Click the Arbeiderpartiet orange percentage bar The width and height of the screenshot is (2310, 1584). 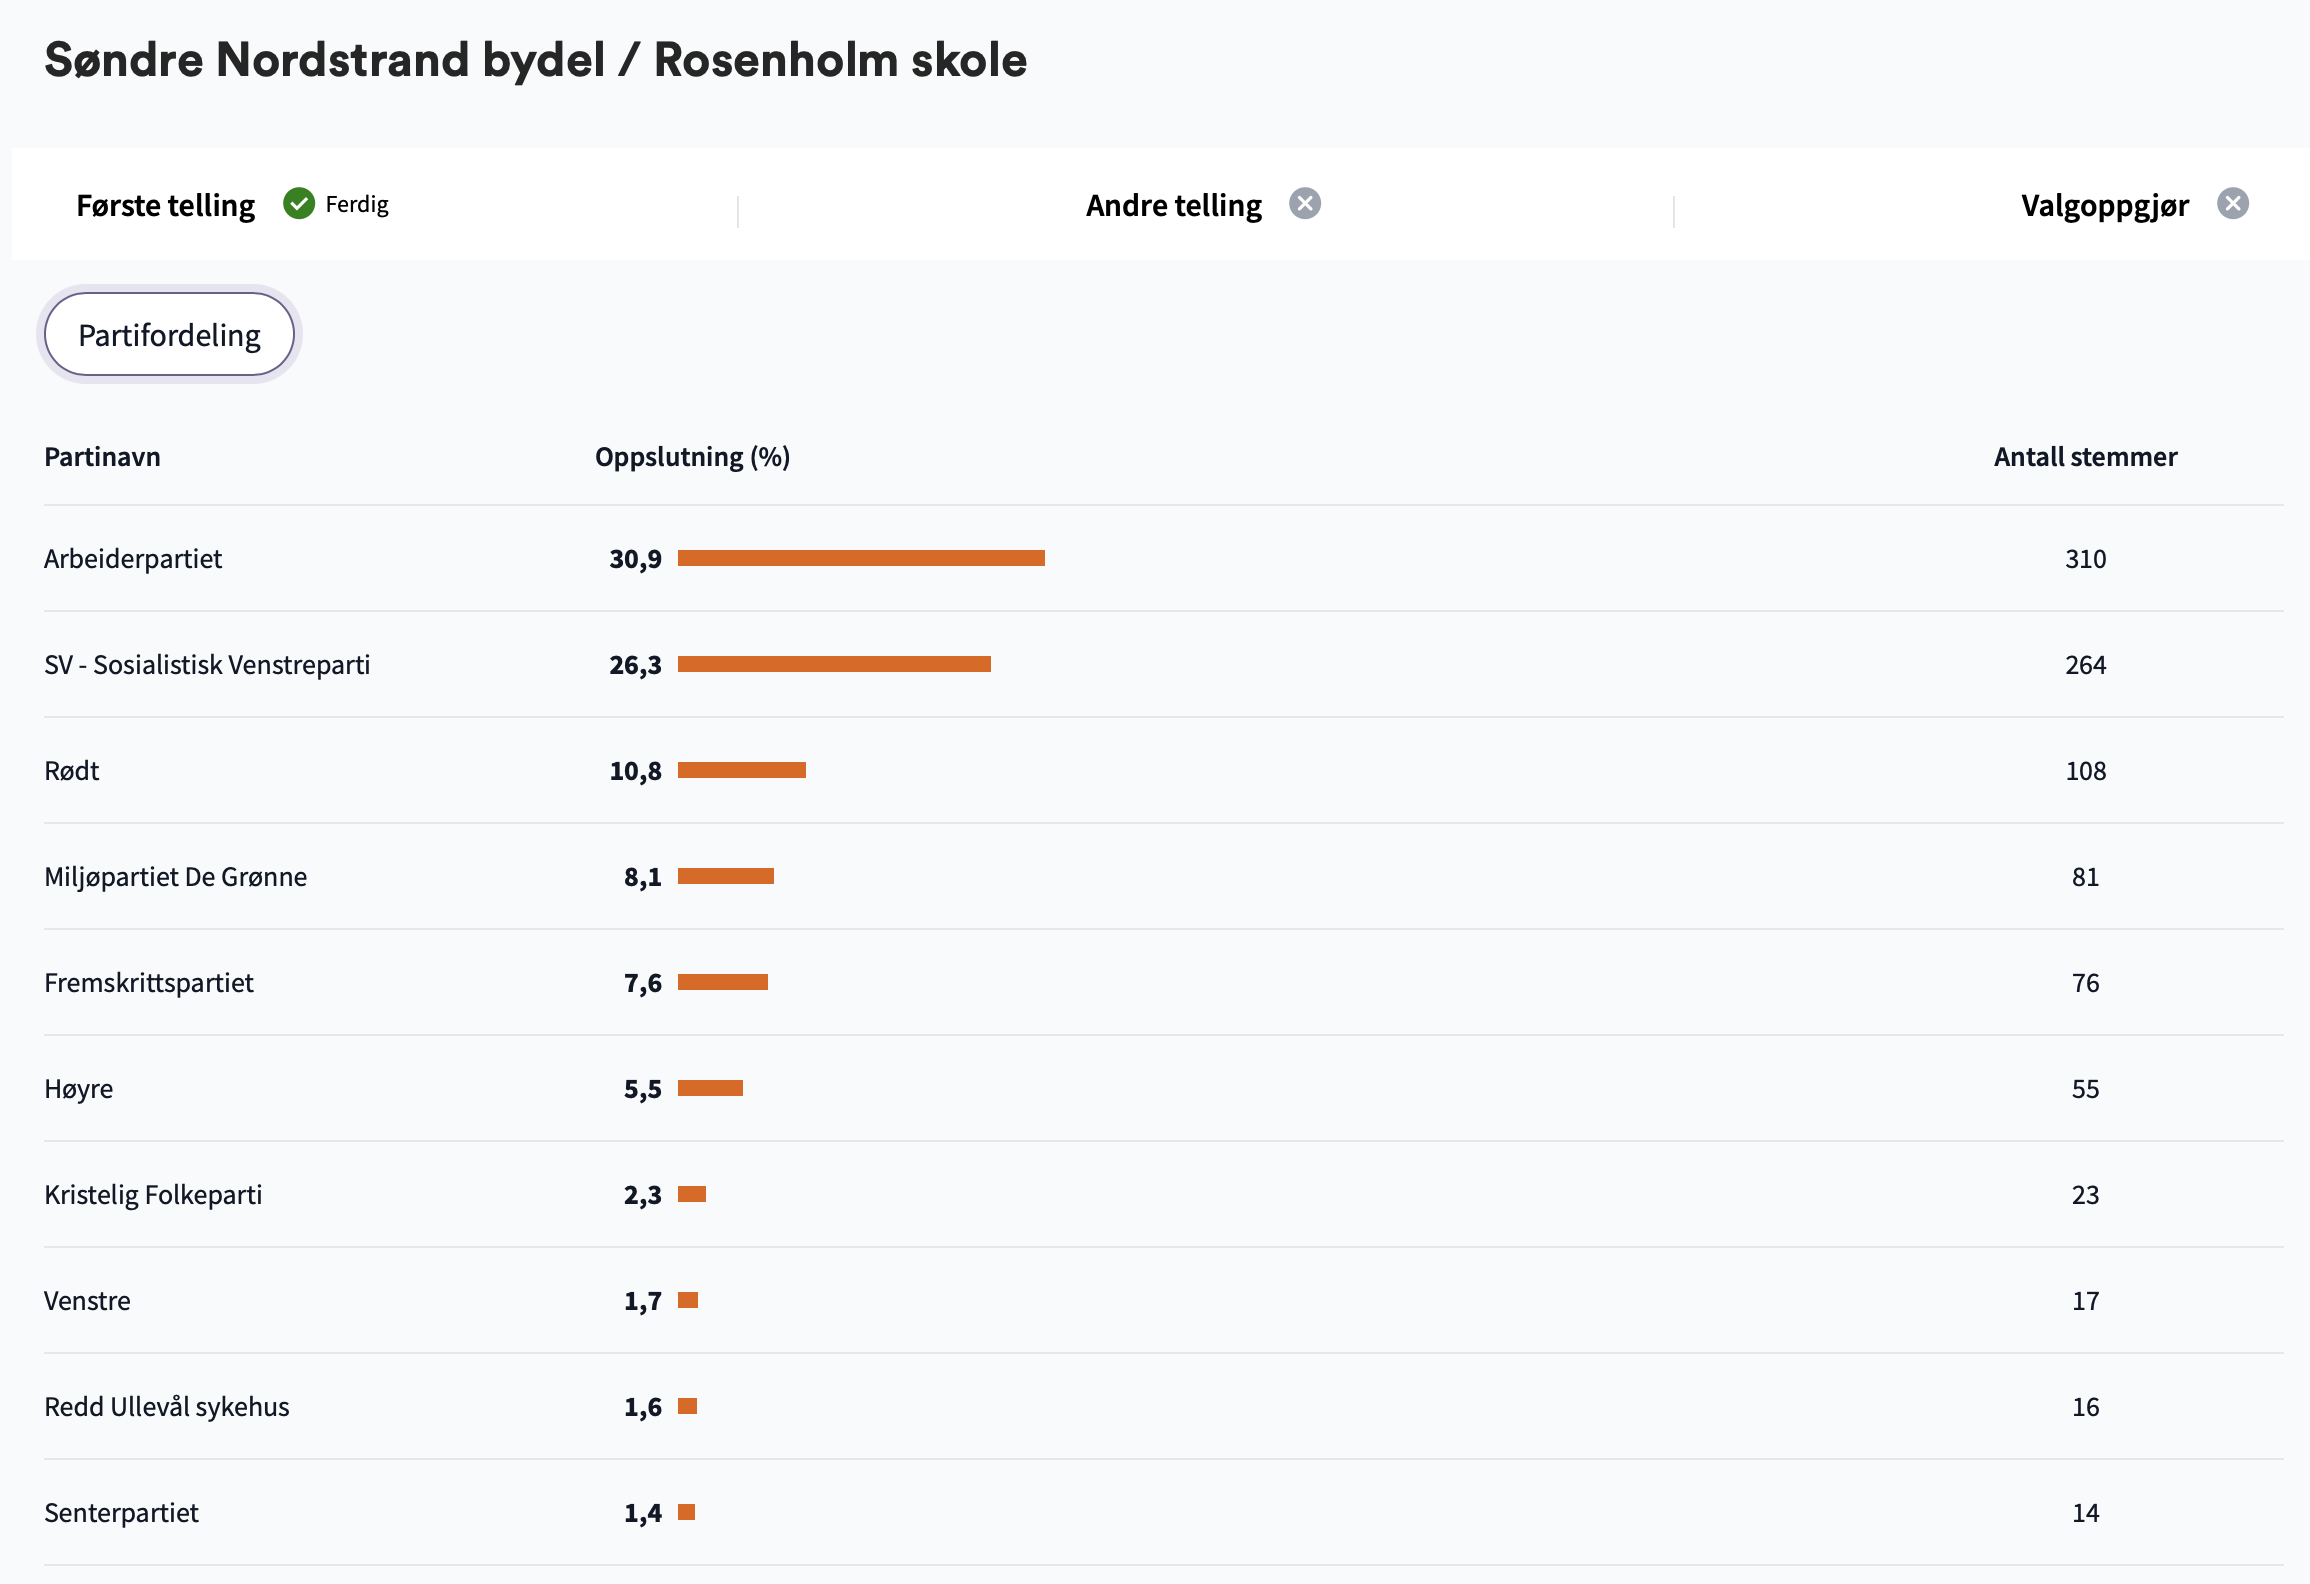[861, 558]
